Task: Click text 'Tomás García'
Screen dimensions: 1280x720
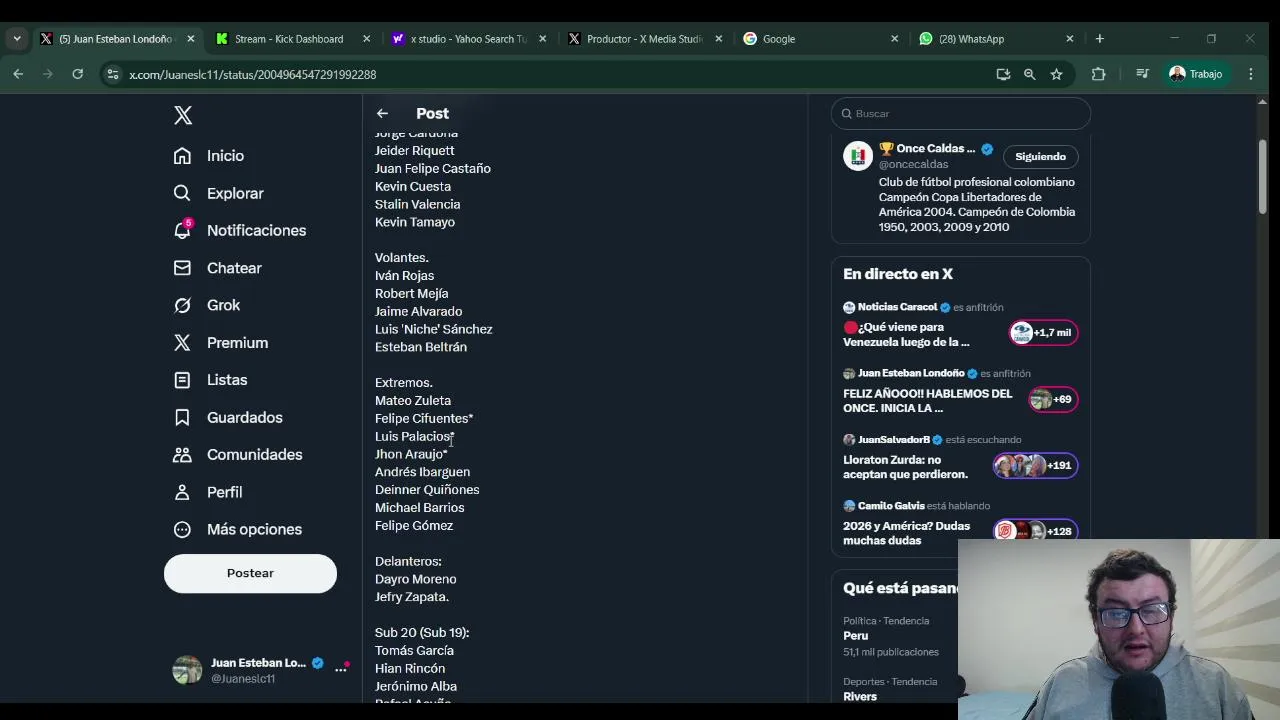Action: coord(414,651)
